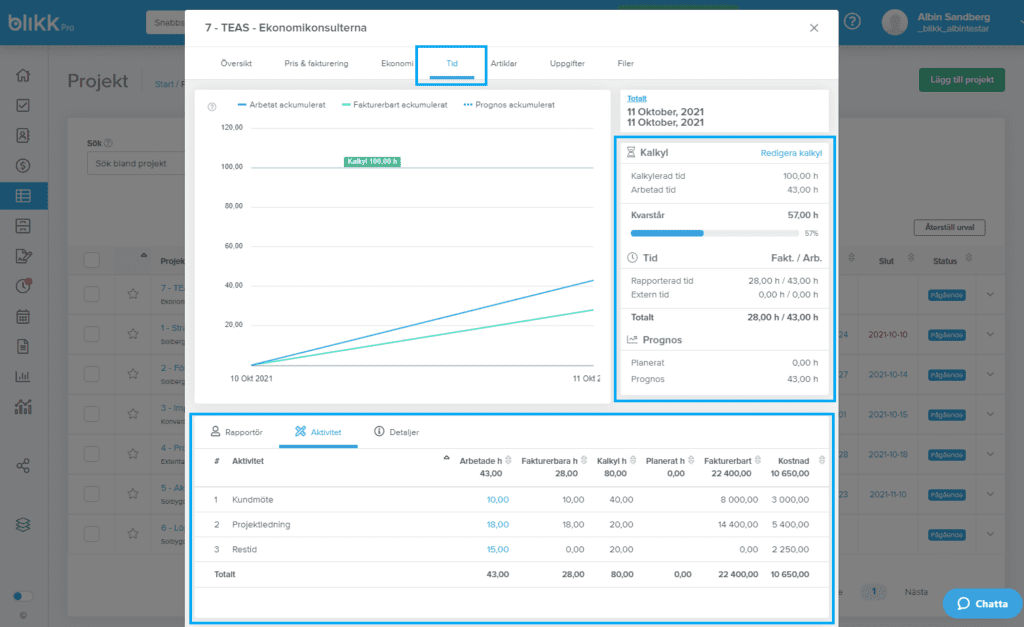
Task: Open the home icon in the sidebar
Action: (23, 75)
